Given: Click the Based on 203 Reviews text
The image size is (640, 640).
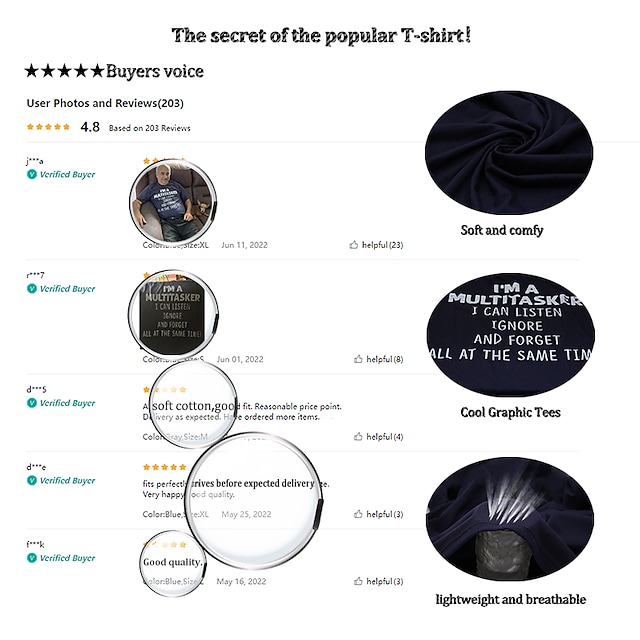Looking at the screenshot, I should (x=149, y=128).
